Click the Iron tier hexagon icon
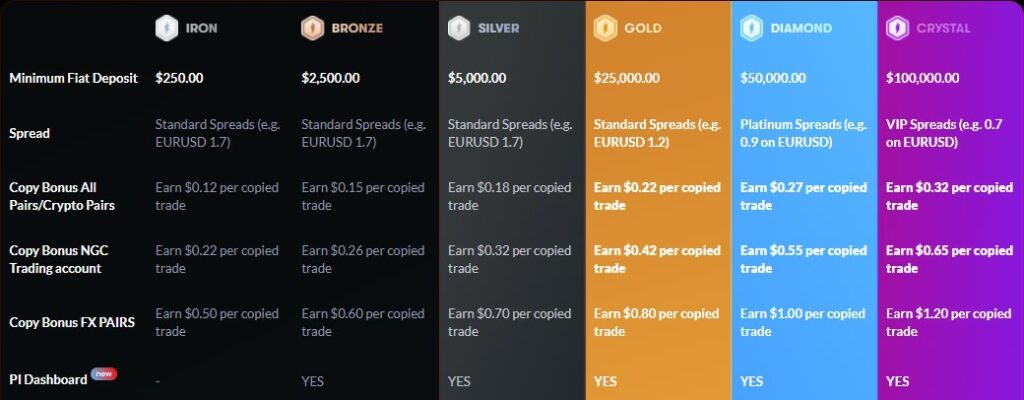The height and width of the screenshot is (400, 1024). 167,29
